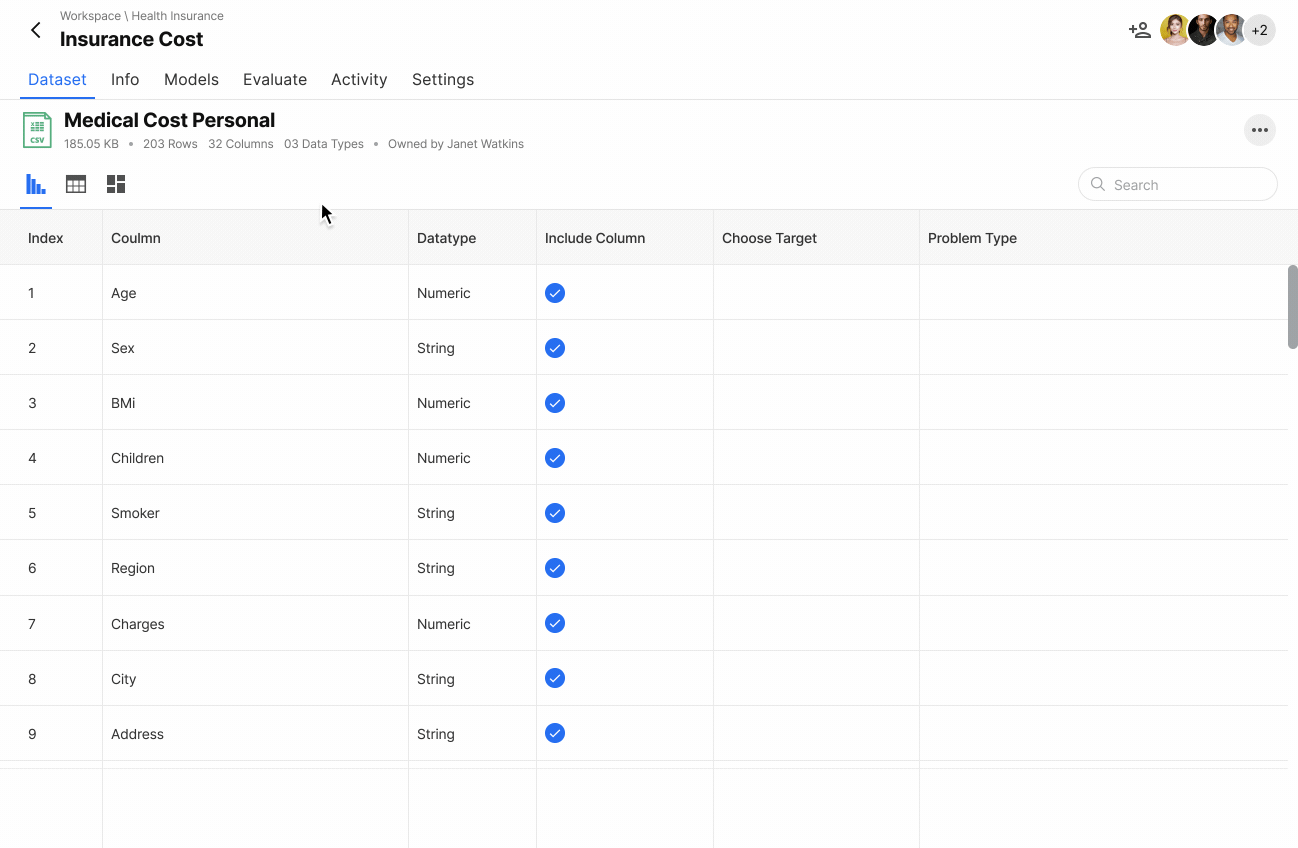Image resolution: width=1298 pixels, height=848 pixels.
Task: Uncheck Include Column for Children
Action: (x=555, y=458)
